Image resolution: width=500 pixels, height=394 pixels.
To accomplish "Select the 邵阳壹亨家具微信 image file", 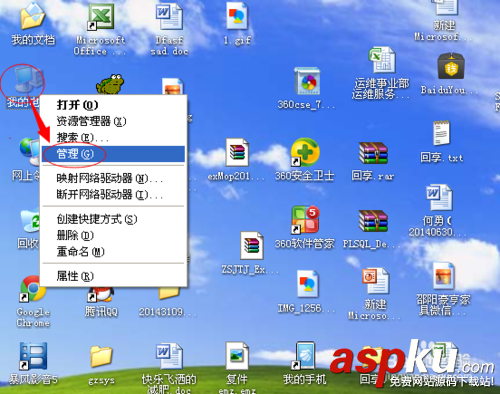I will [443, 277].
